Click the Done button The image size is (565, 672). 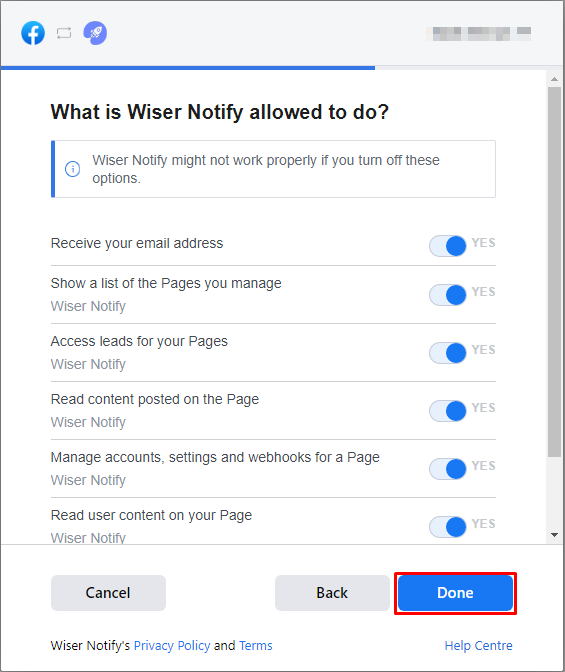(455, 593)
